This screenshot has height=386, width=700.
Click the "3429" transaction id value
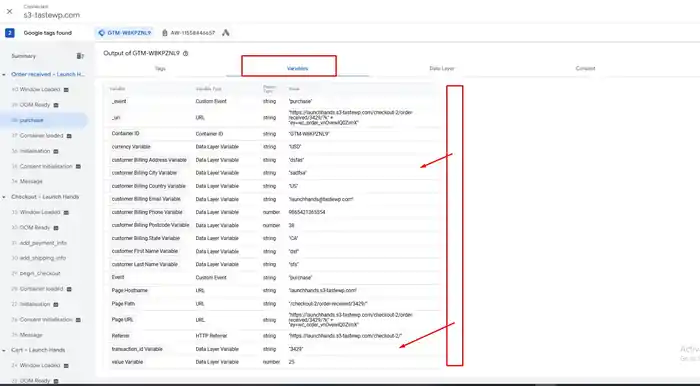pos(296,349)
